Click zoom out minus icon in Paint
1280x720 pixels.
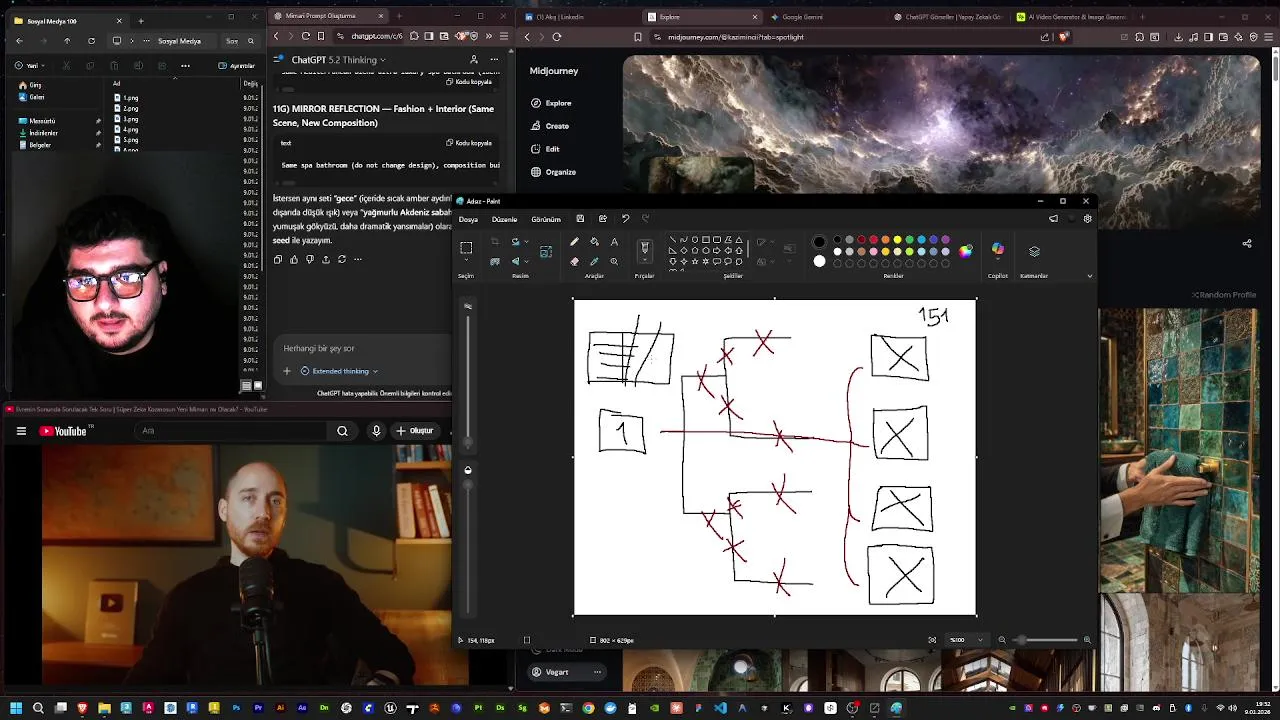(x=1002, y=640)
